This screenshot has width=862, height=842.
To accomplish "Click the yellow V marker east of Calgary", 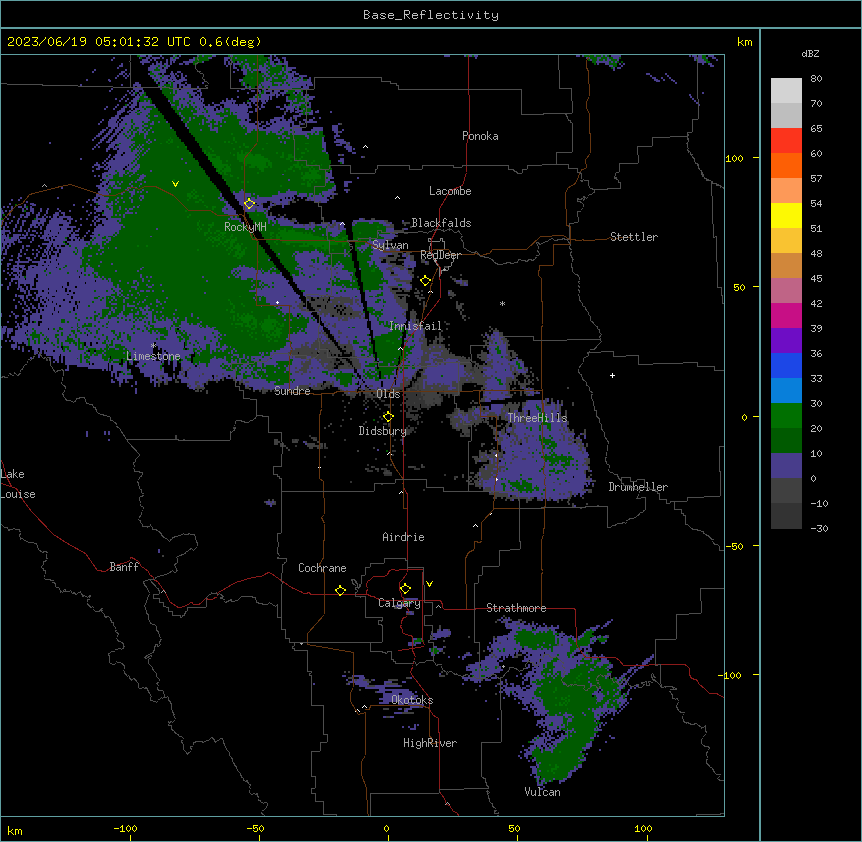I will click(x=429, y=584).
